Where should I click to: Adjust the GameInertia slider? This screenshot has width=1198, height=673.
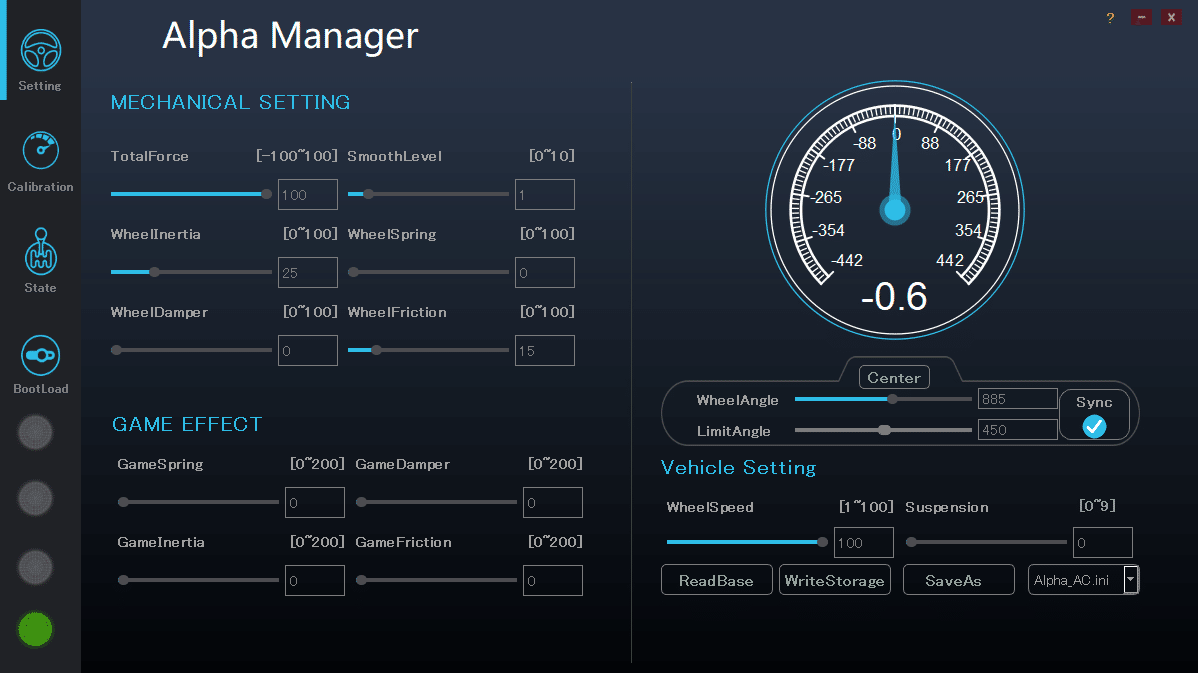coord(199,580)
